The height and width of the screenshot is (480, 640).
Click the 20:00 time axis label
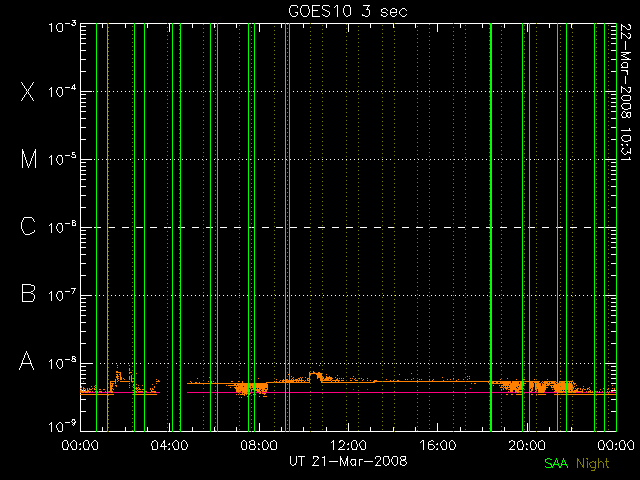click(x=527, y=444)
